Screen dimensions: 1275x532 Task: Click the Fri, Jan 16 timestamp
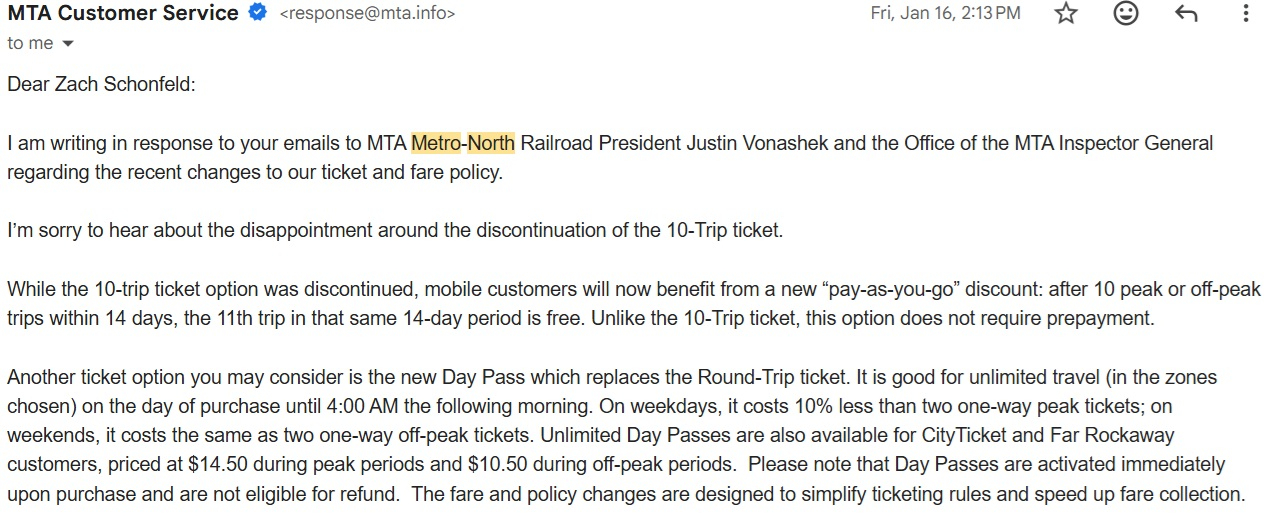[945, 14]
